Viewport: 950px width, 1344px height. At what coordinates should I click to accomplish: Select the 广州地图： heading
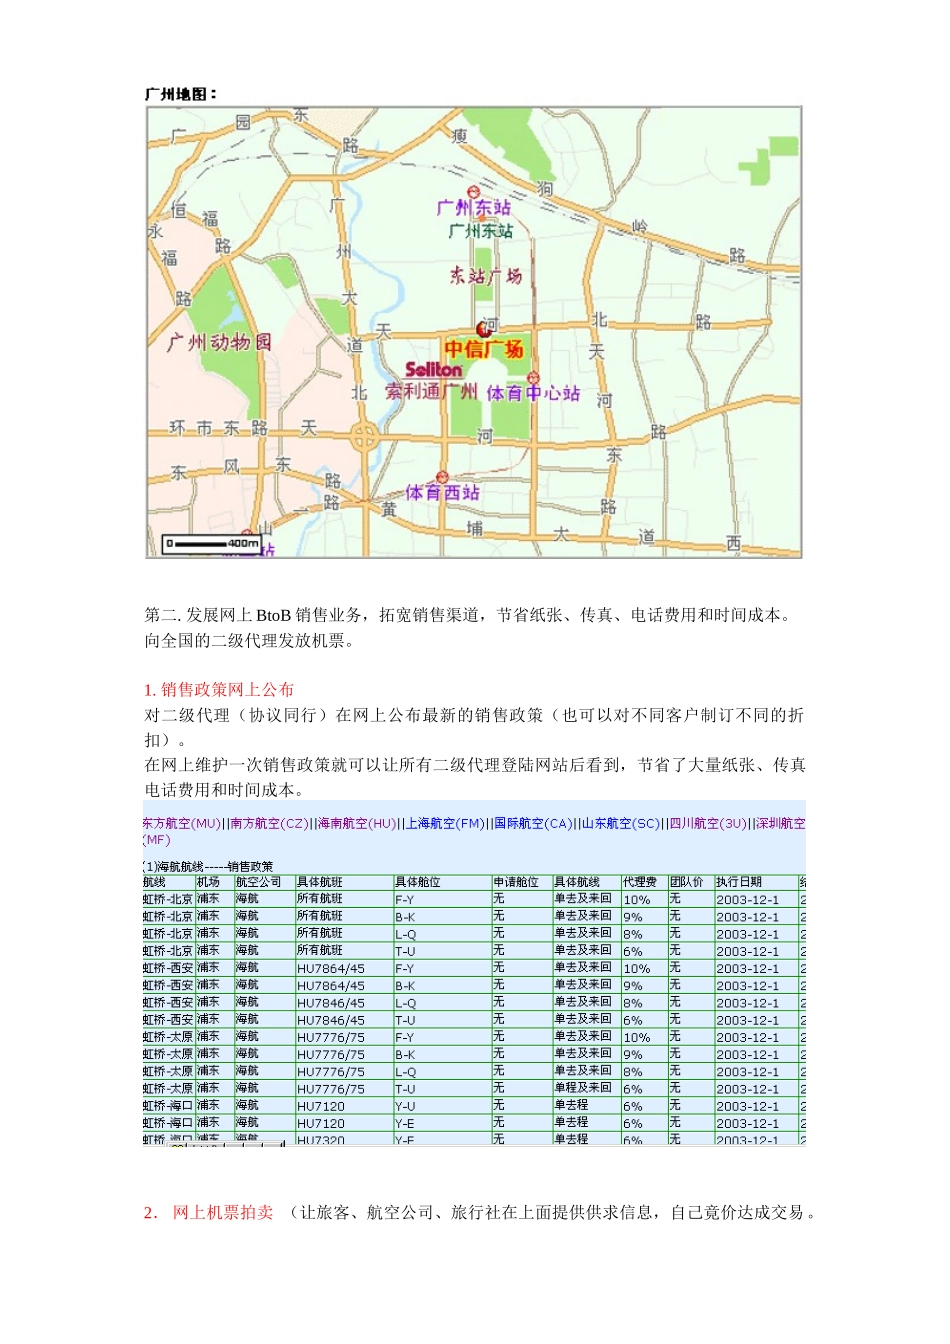[181, 94]
